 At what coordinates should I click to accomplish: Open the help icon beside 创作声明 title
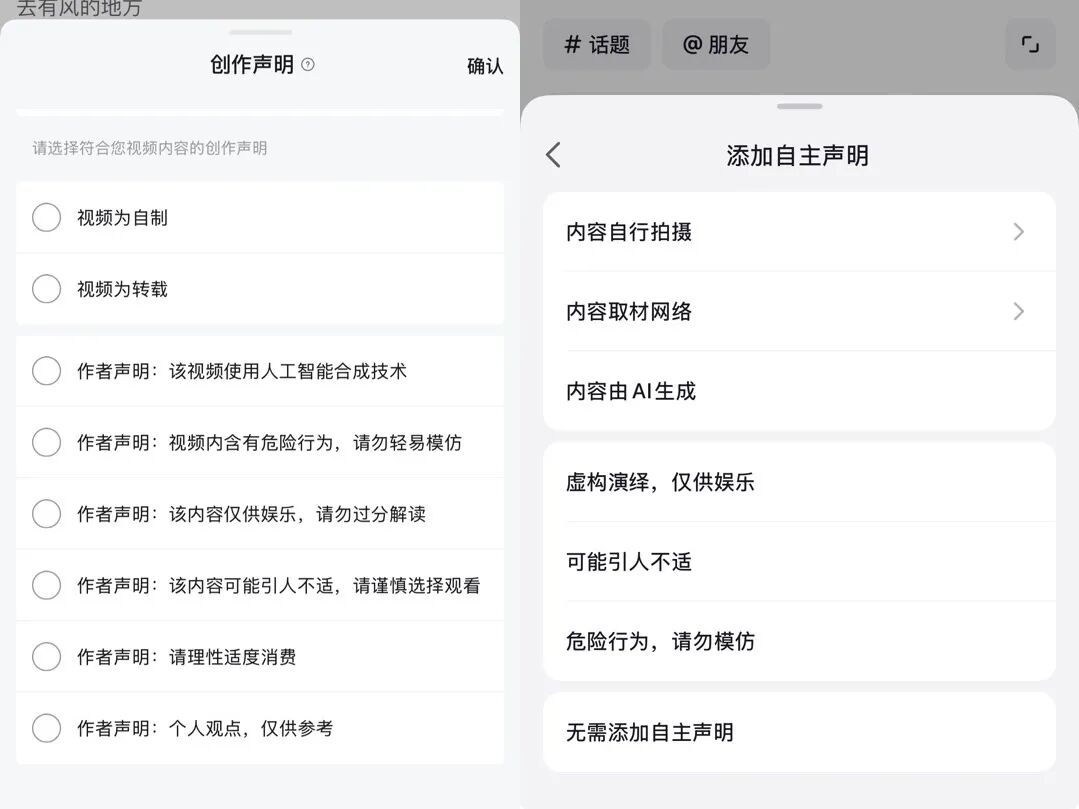point(307,64)
